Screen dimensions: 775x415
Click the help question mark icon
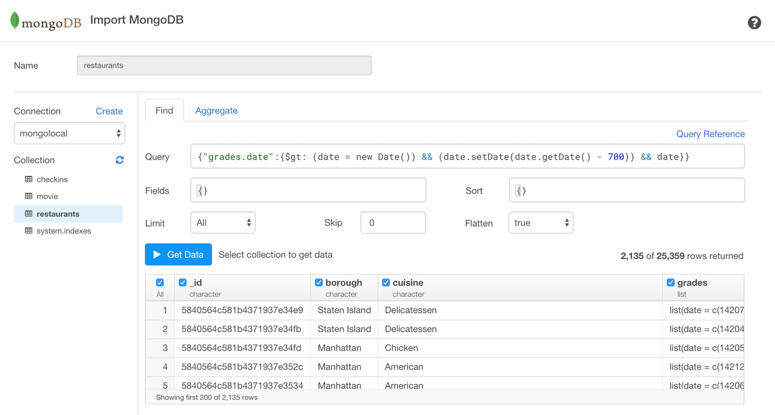coord(754,23)
